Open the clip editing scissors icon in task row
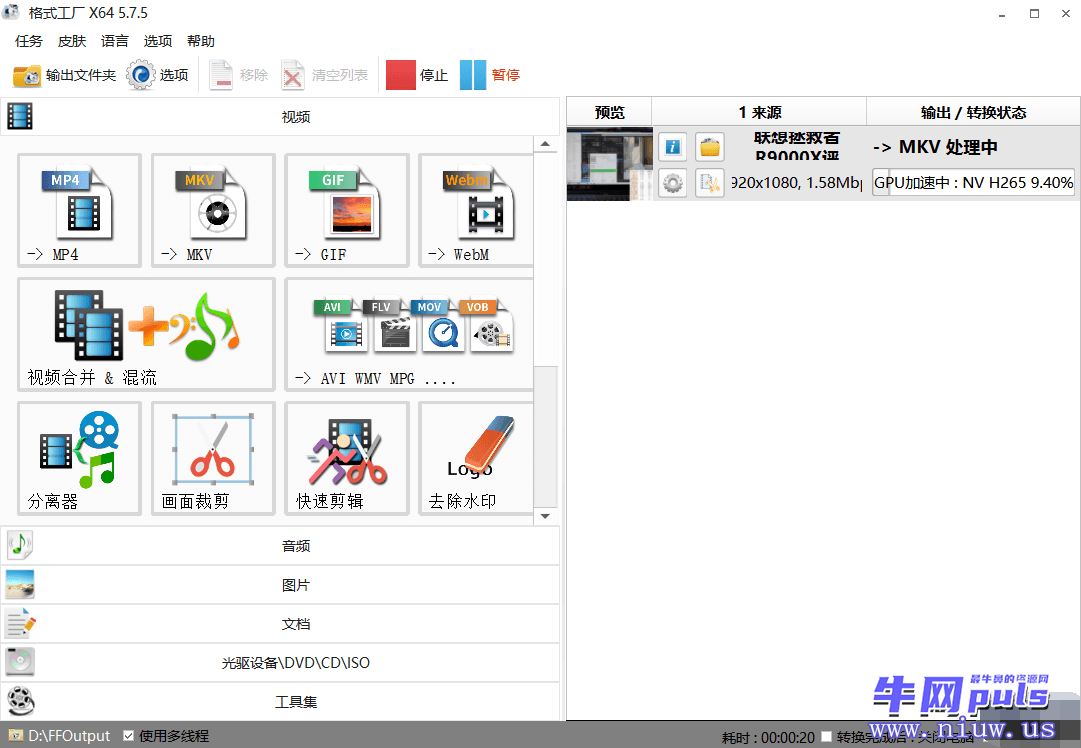This screenshot has height=748, width=1081. 709,183
